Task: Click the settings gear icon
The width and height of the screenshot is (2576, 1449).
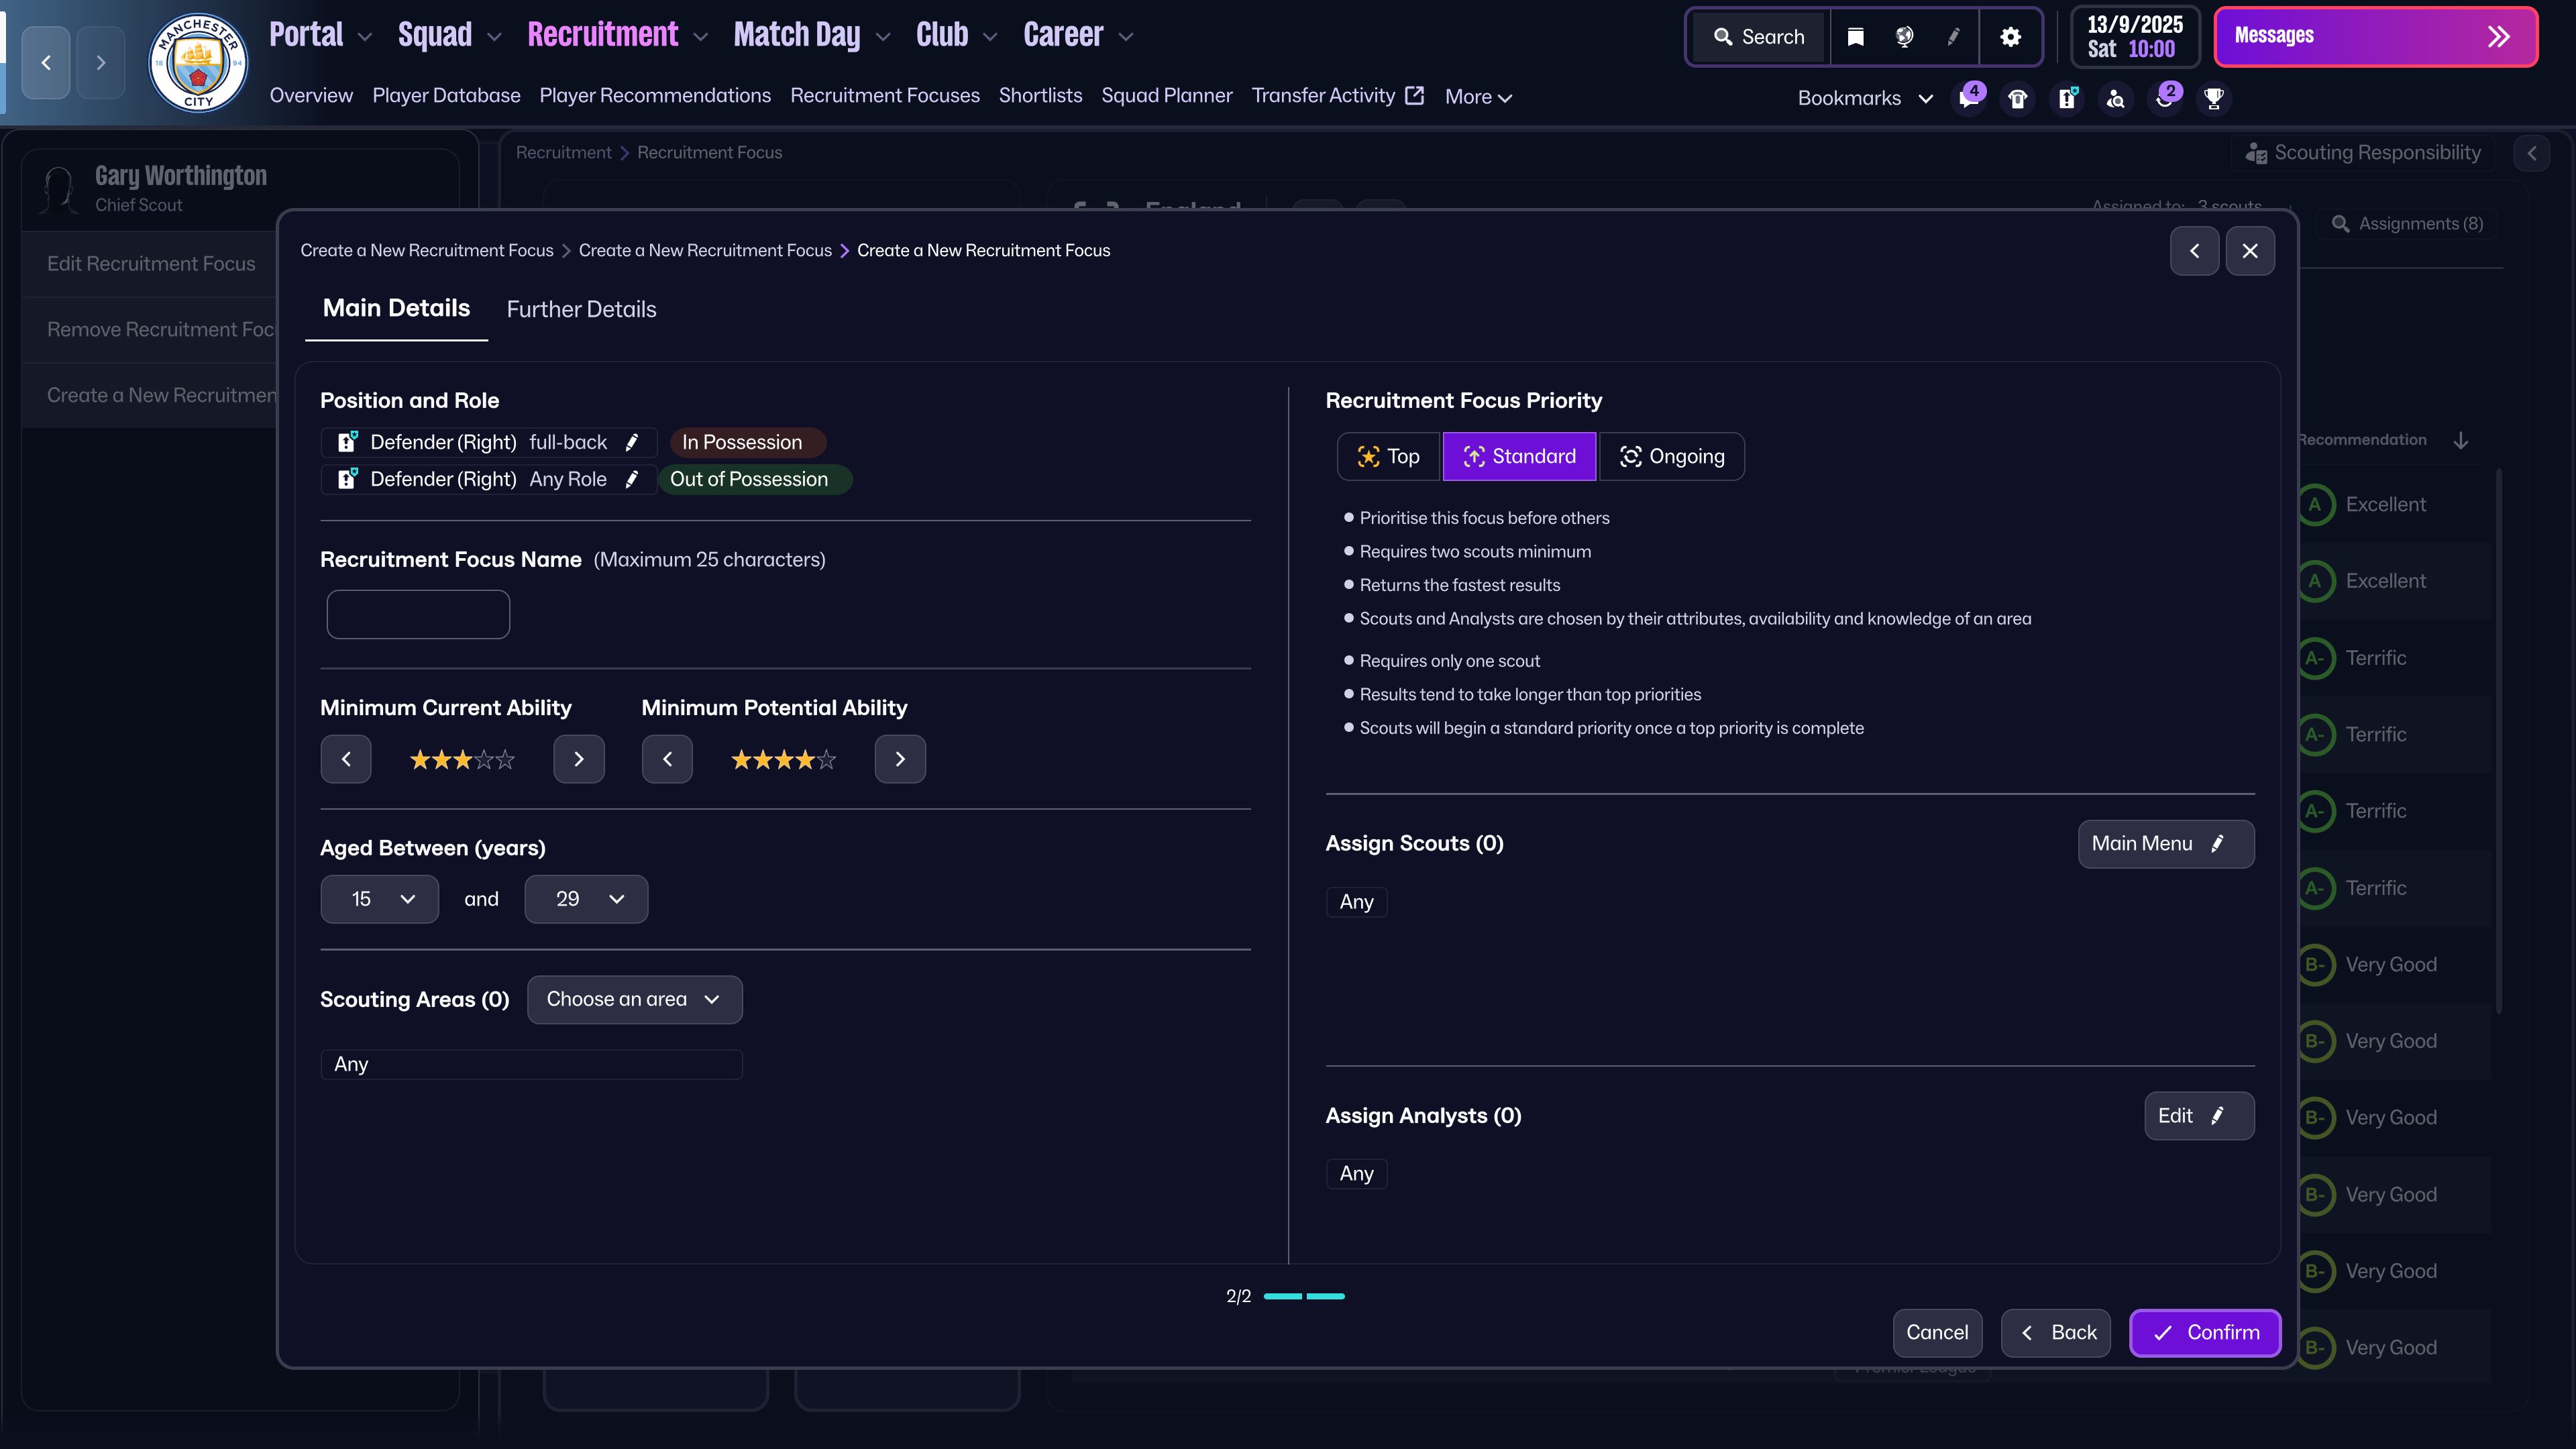Action: pos(2010,37)
